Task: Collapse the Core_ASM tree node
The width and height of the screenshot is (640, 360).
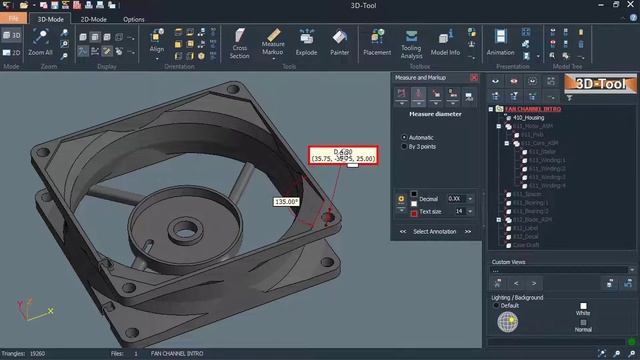Action: 507,144
